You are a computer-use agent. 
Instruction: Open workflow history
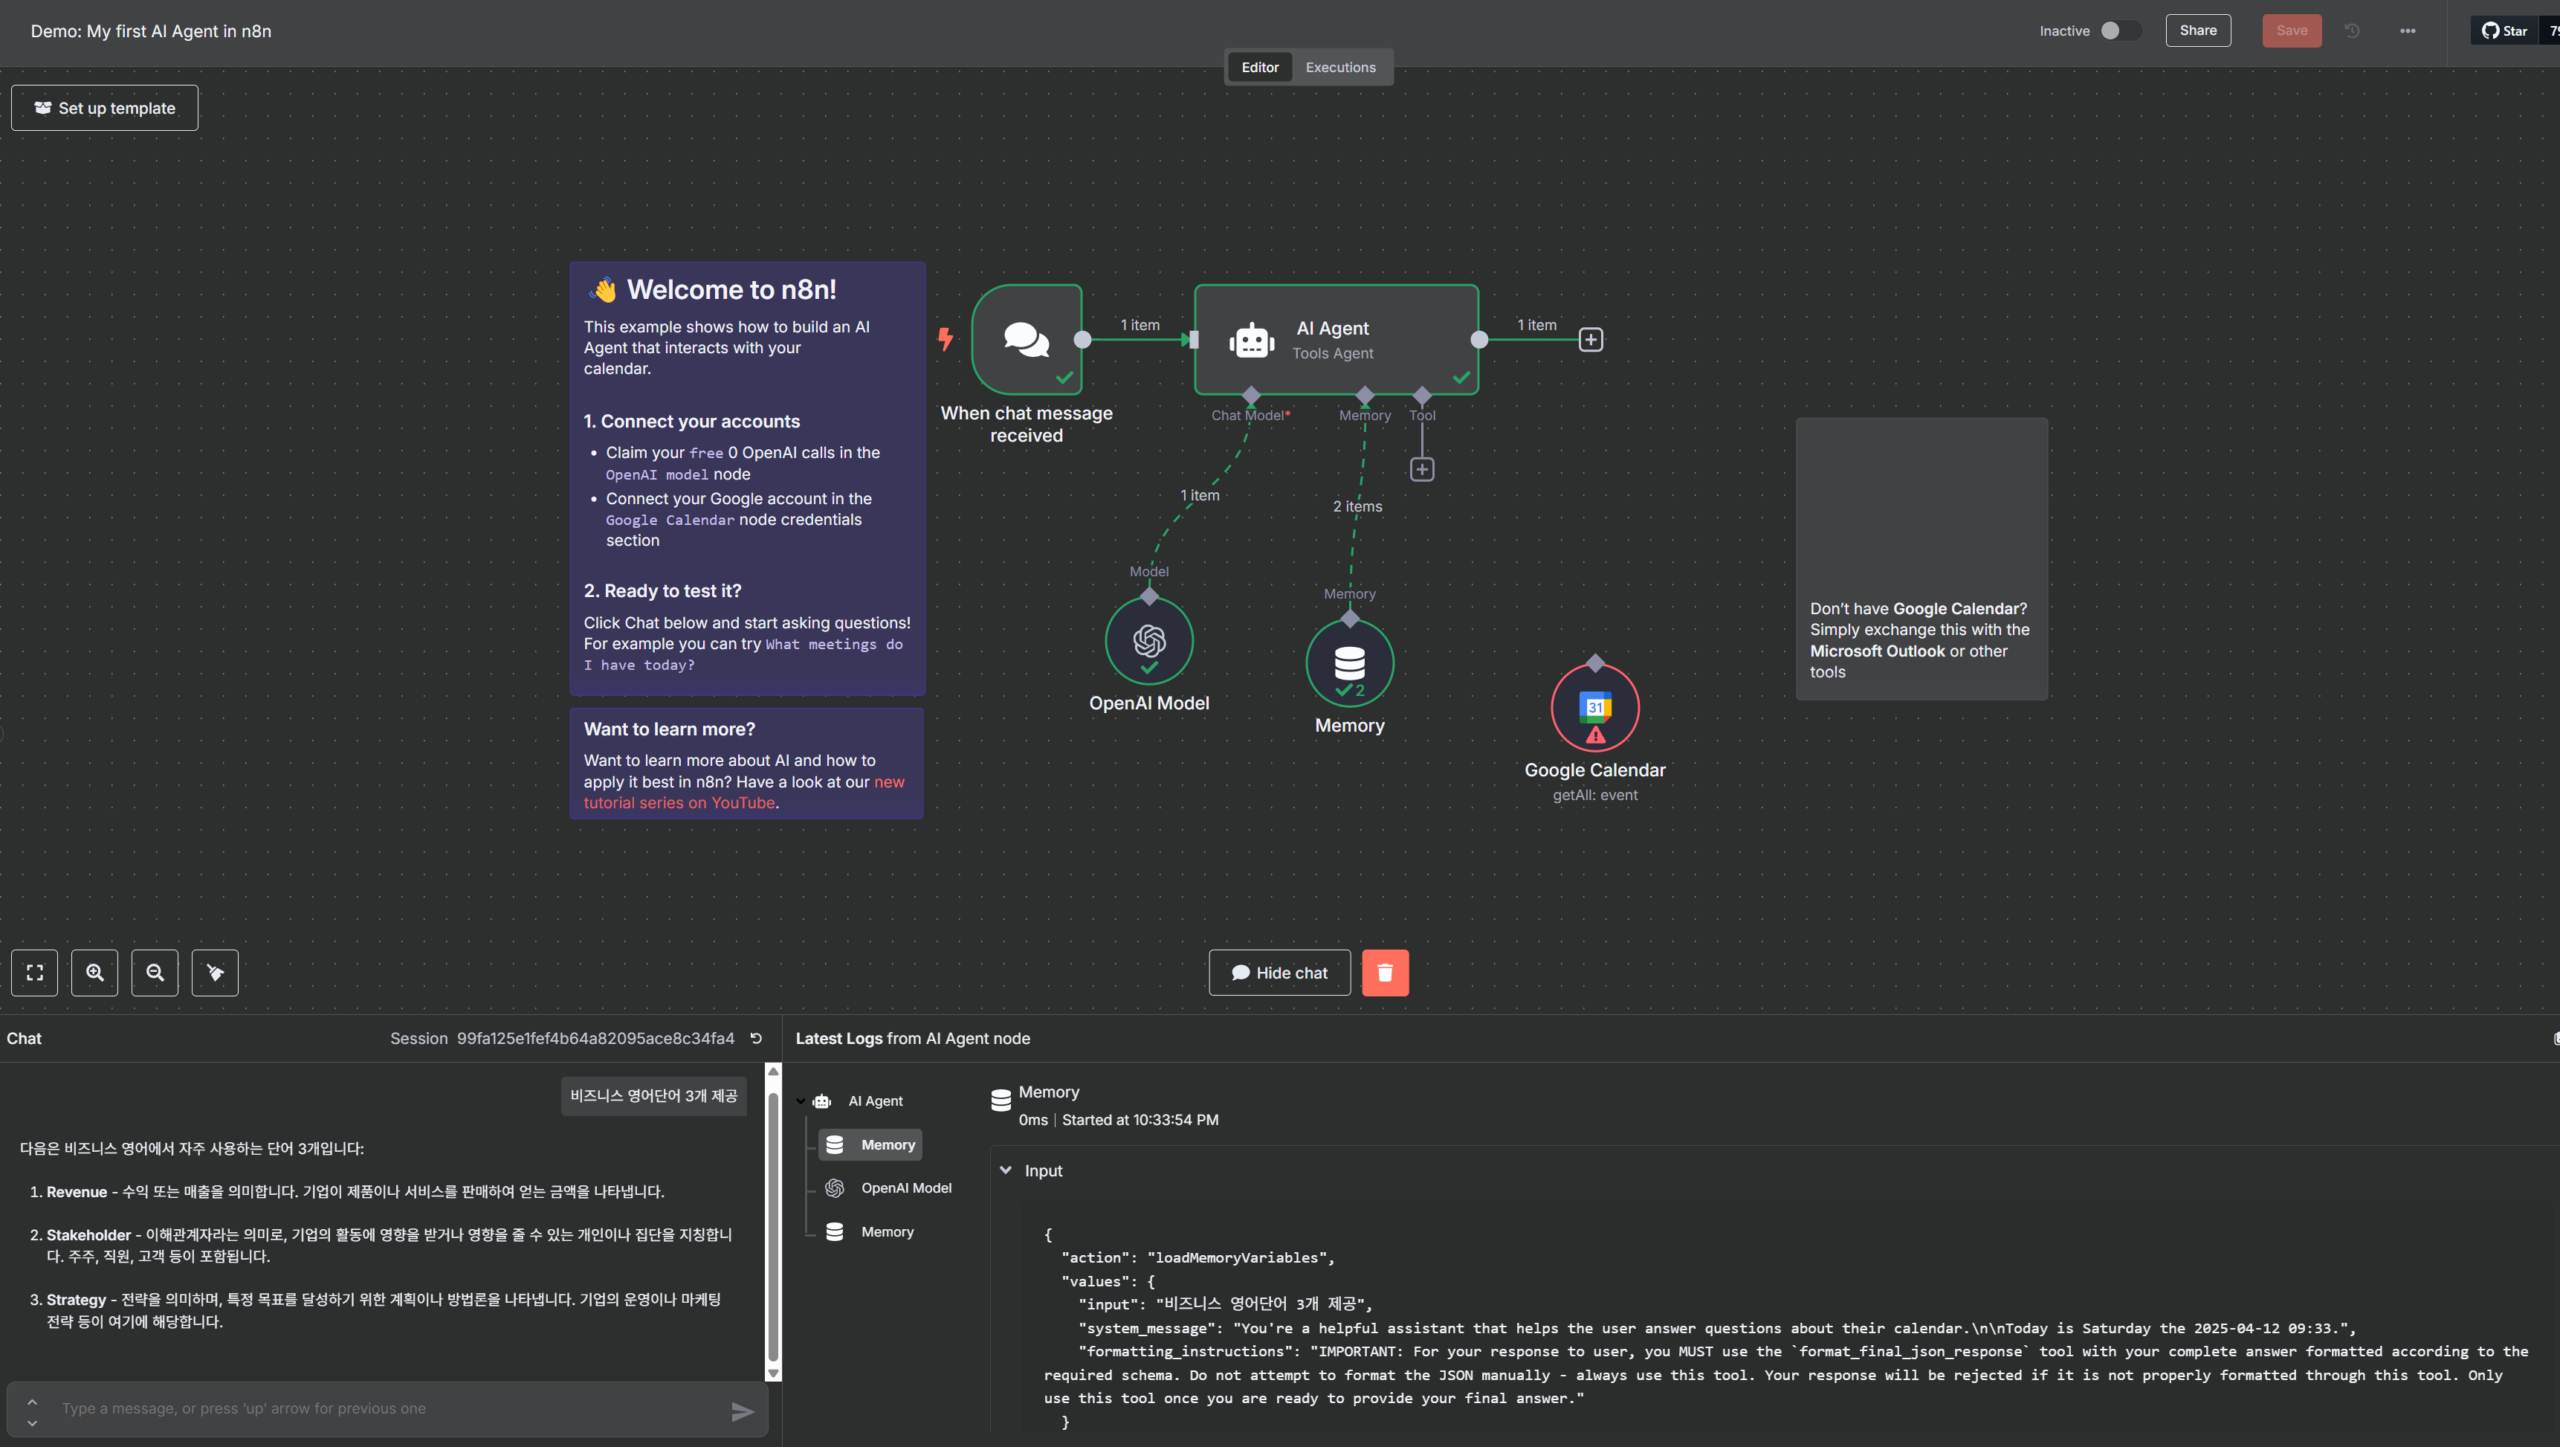2352,31
